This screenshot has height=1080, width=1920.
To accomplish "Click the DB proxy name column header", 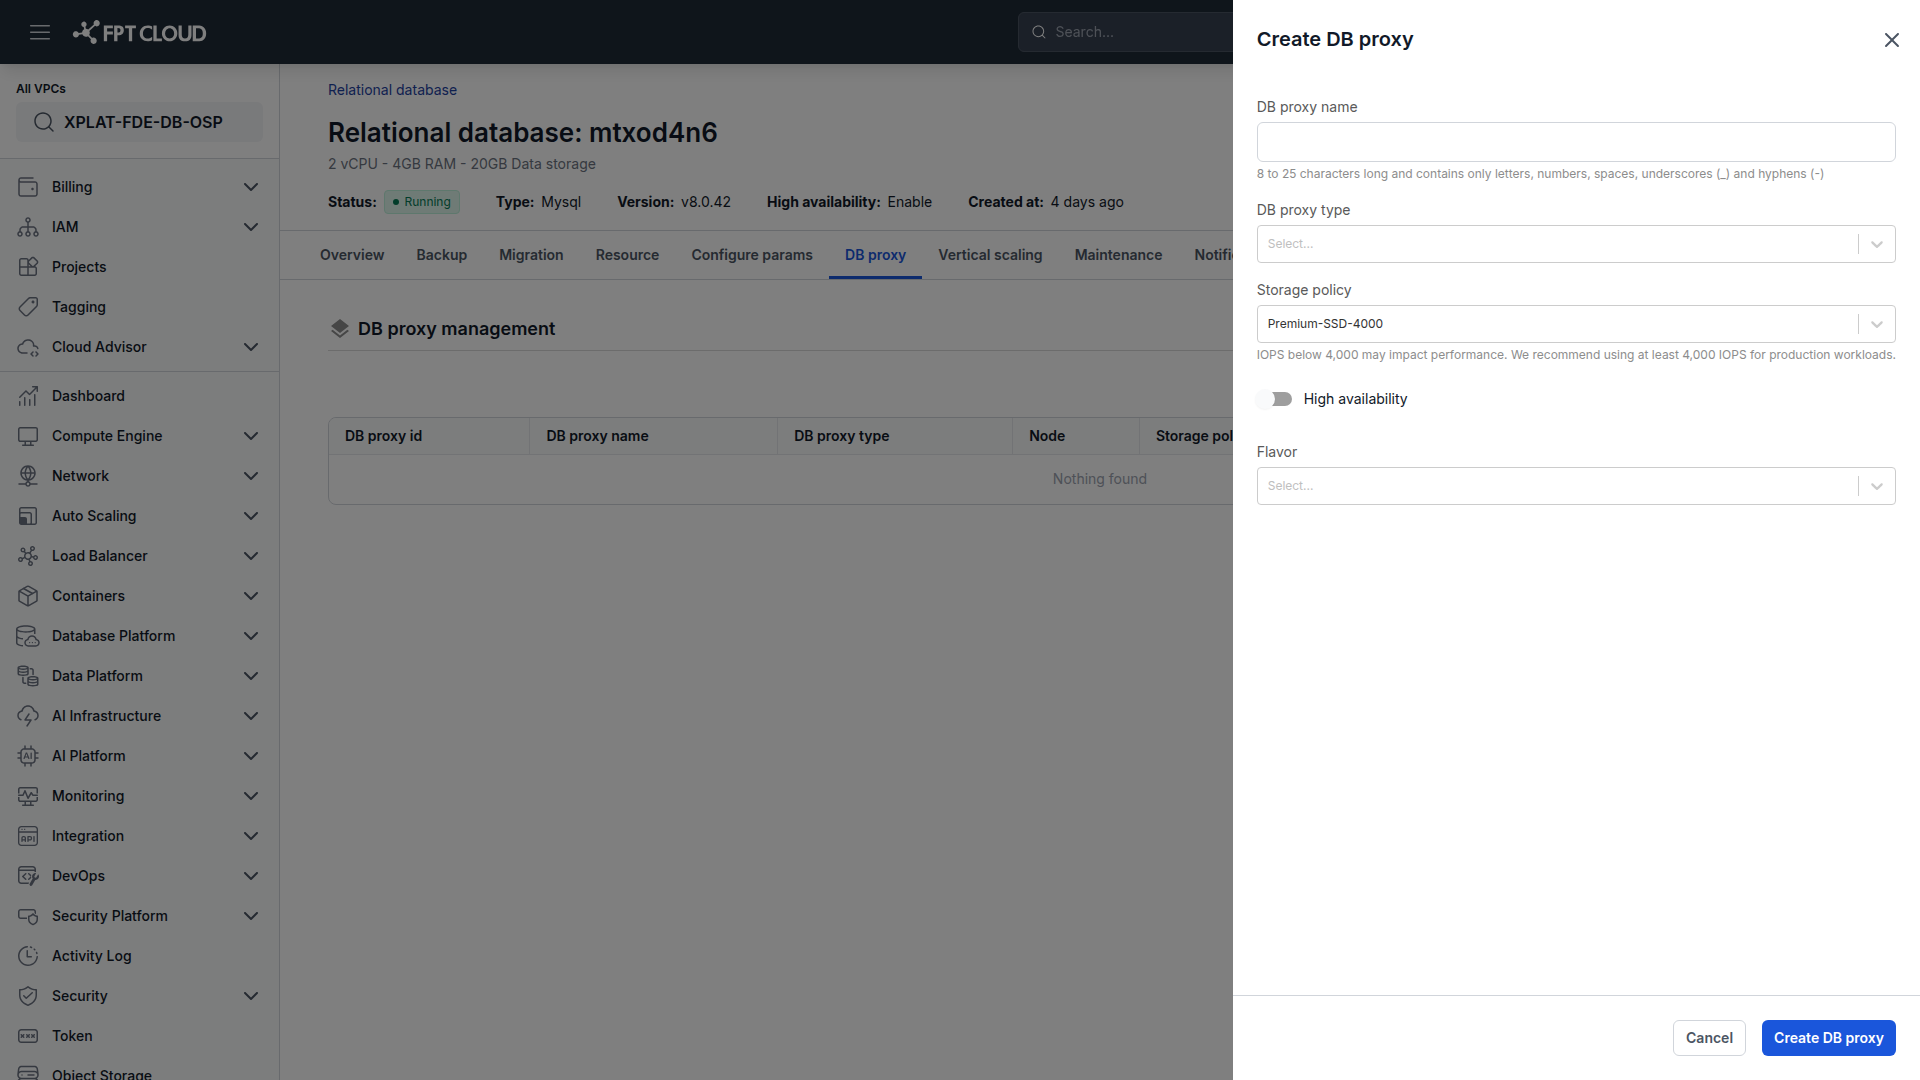I will [653, 436].
